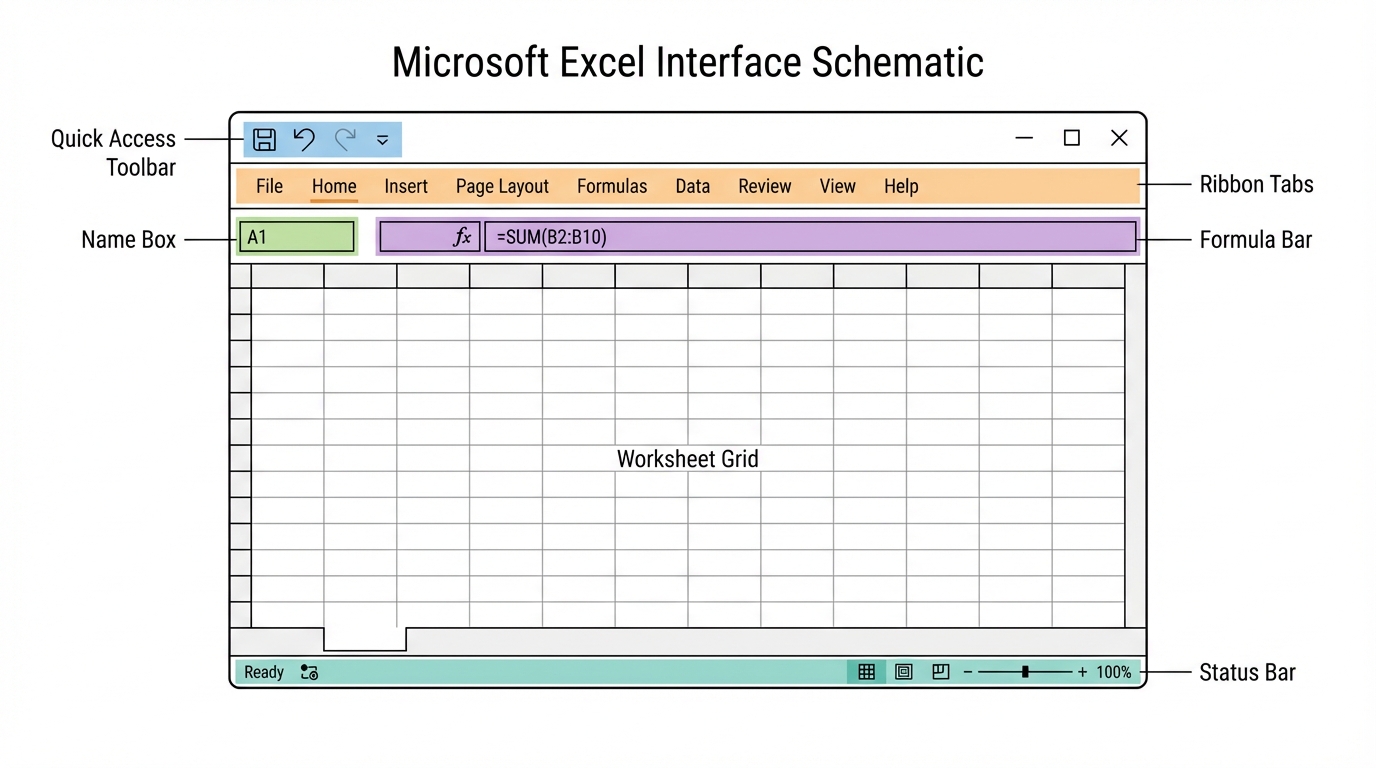Zoom out with the minus icon
This screenshot has width=1376, height=768.
pos(968,673)
